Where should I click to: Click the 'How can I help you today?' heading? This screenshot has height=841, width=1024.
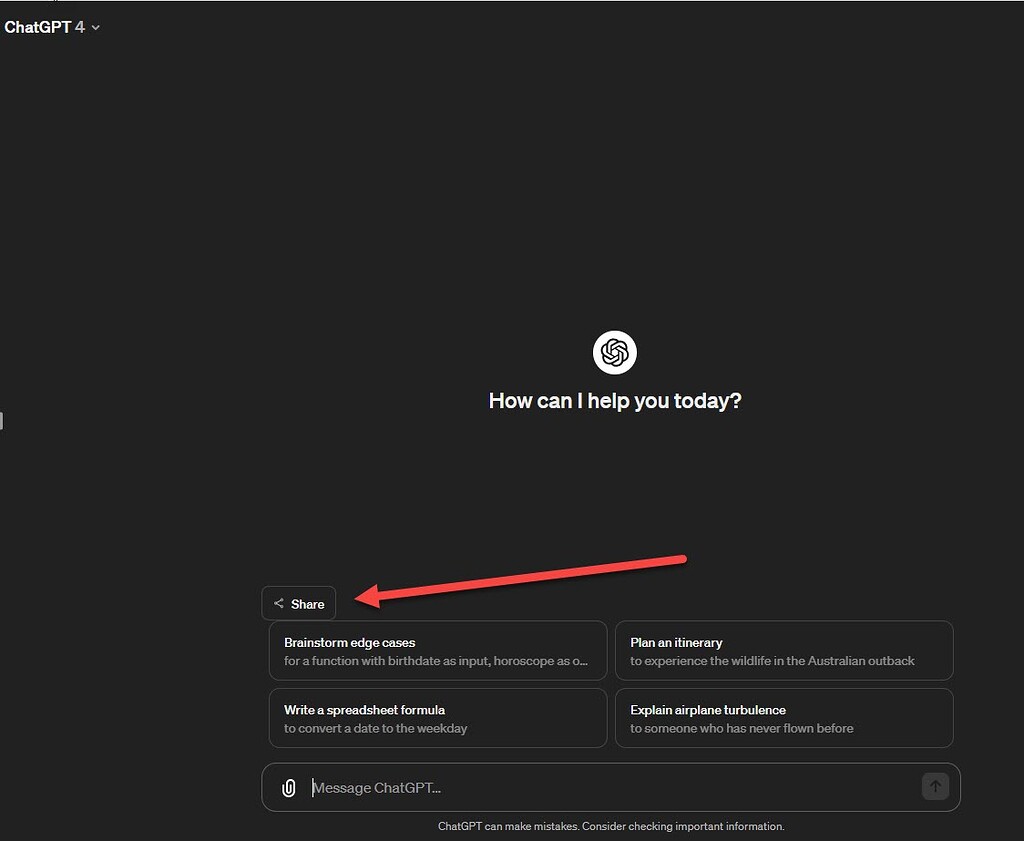click(614, 400)
